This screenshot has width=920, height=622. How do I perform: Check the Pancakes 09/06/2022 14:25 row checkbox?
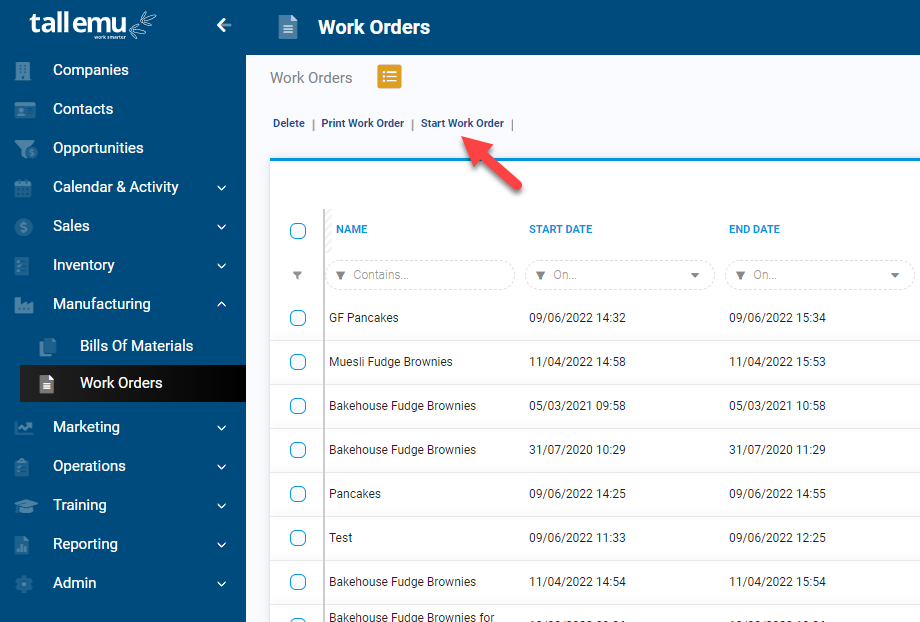pos(298,494)
